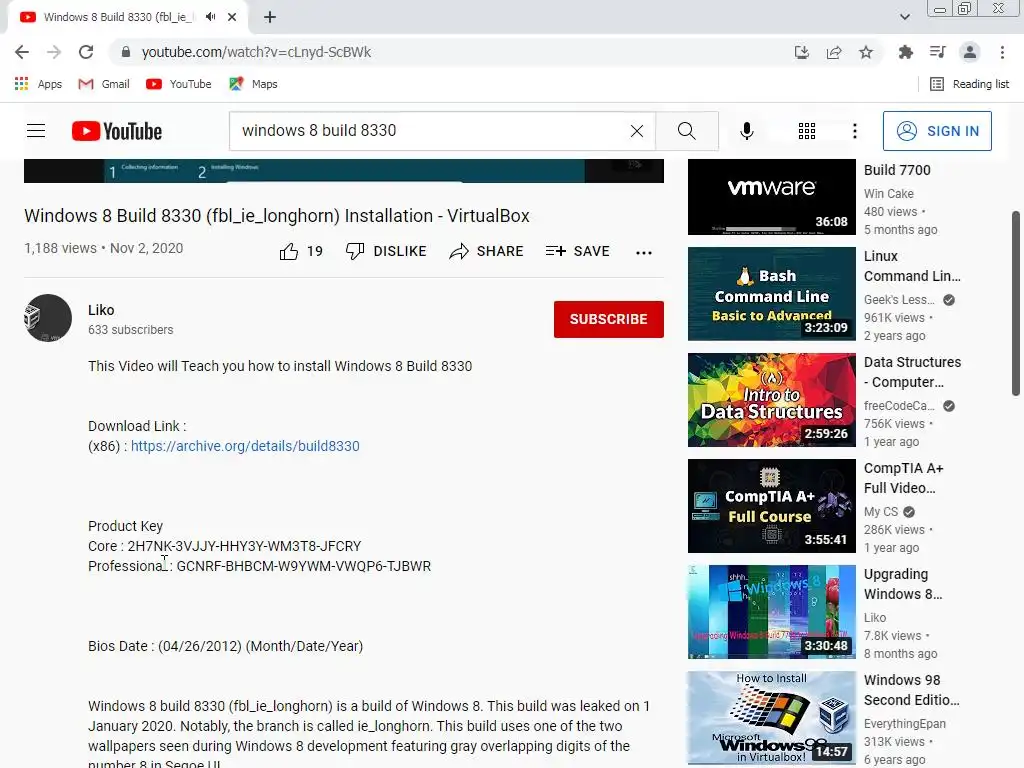Viewport: 1024px width, 768px height.
Task: Click the address bar URL
Action: pyautogui.click(x=256, y=52)
